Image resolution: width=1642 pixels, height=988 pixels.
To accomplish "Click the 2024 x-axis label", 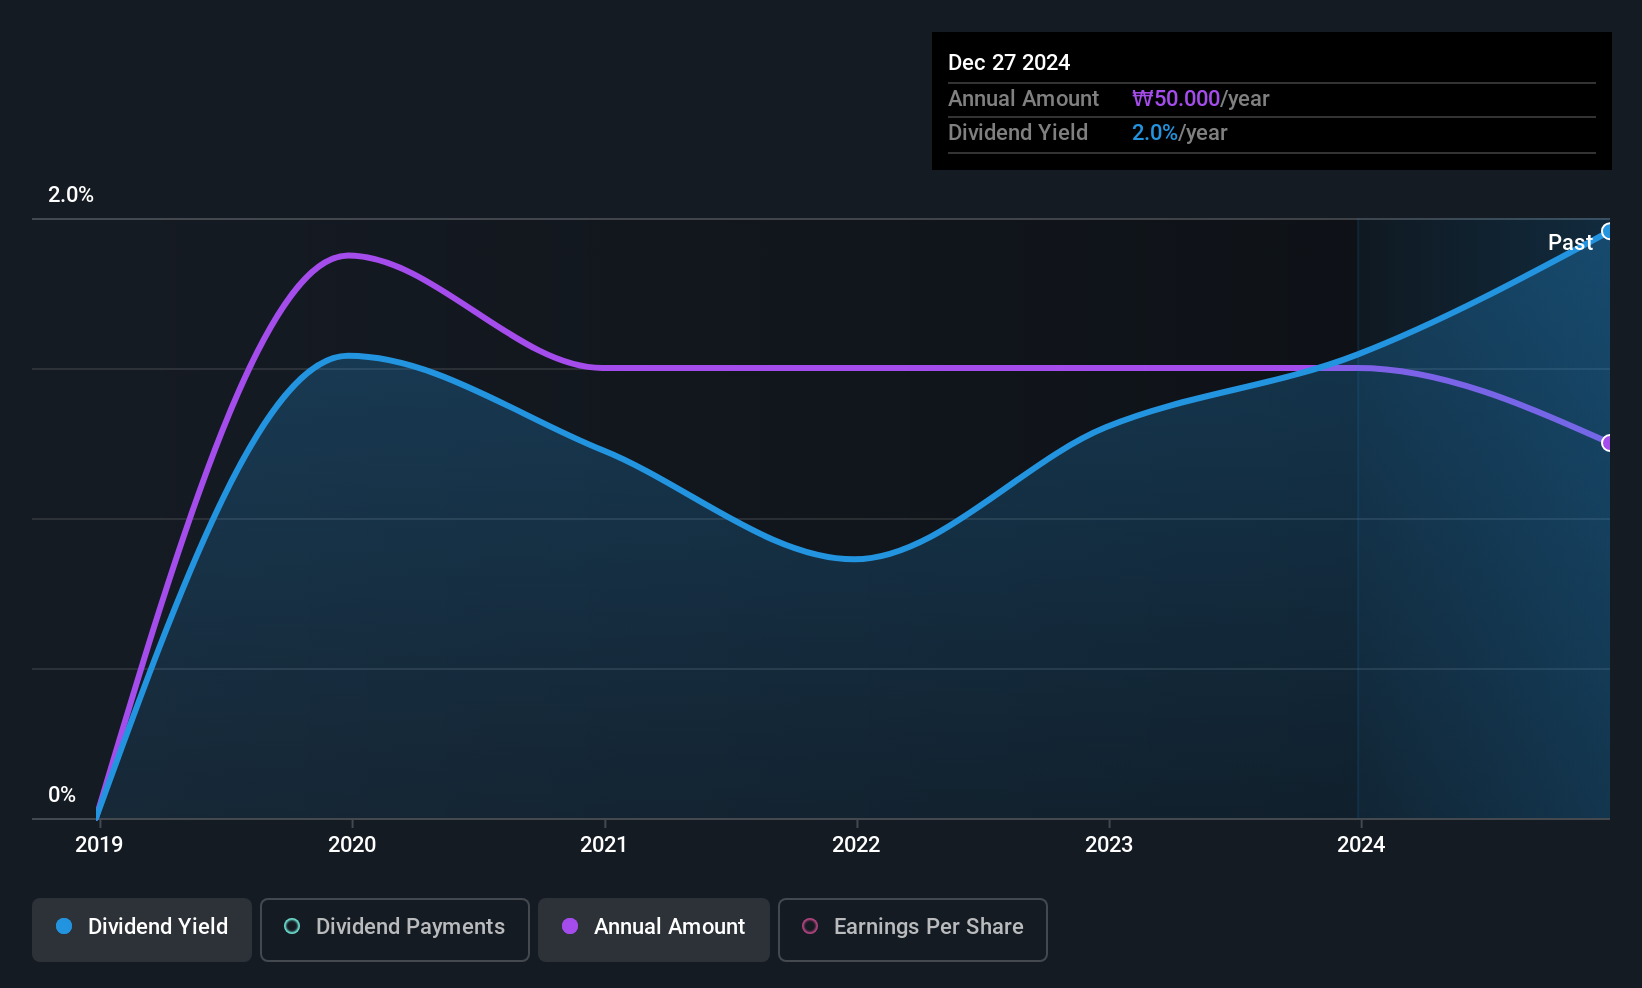I will (x=1361, y=845).
